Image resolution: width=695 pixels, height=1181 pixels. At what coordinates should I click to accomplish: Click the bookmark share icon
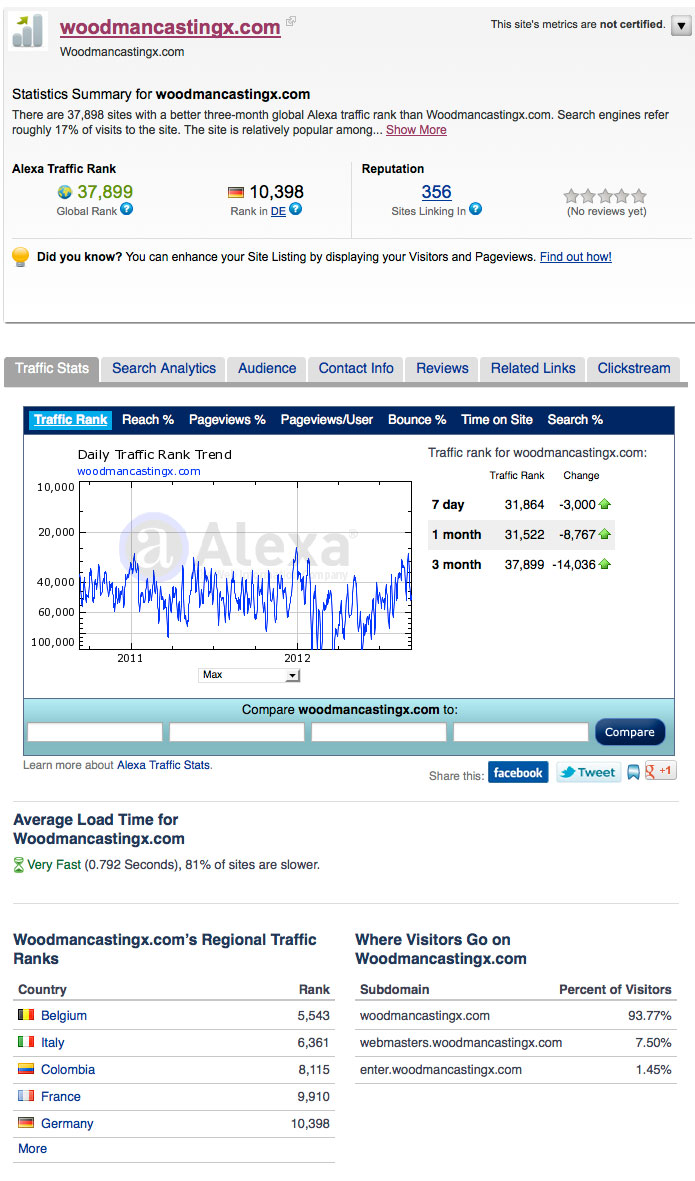[633, 773]
